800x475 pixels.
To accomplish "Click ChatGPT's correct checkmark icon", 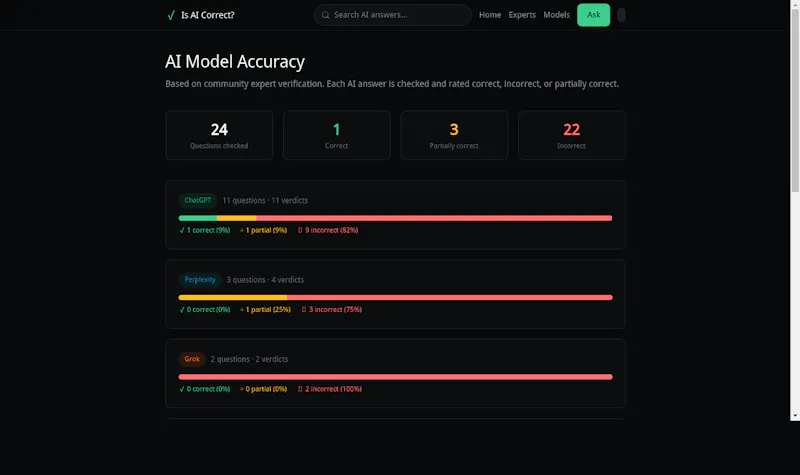I will [x=182, y=231].
